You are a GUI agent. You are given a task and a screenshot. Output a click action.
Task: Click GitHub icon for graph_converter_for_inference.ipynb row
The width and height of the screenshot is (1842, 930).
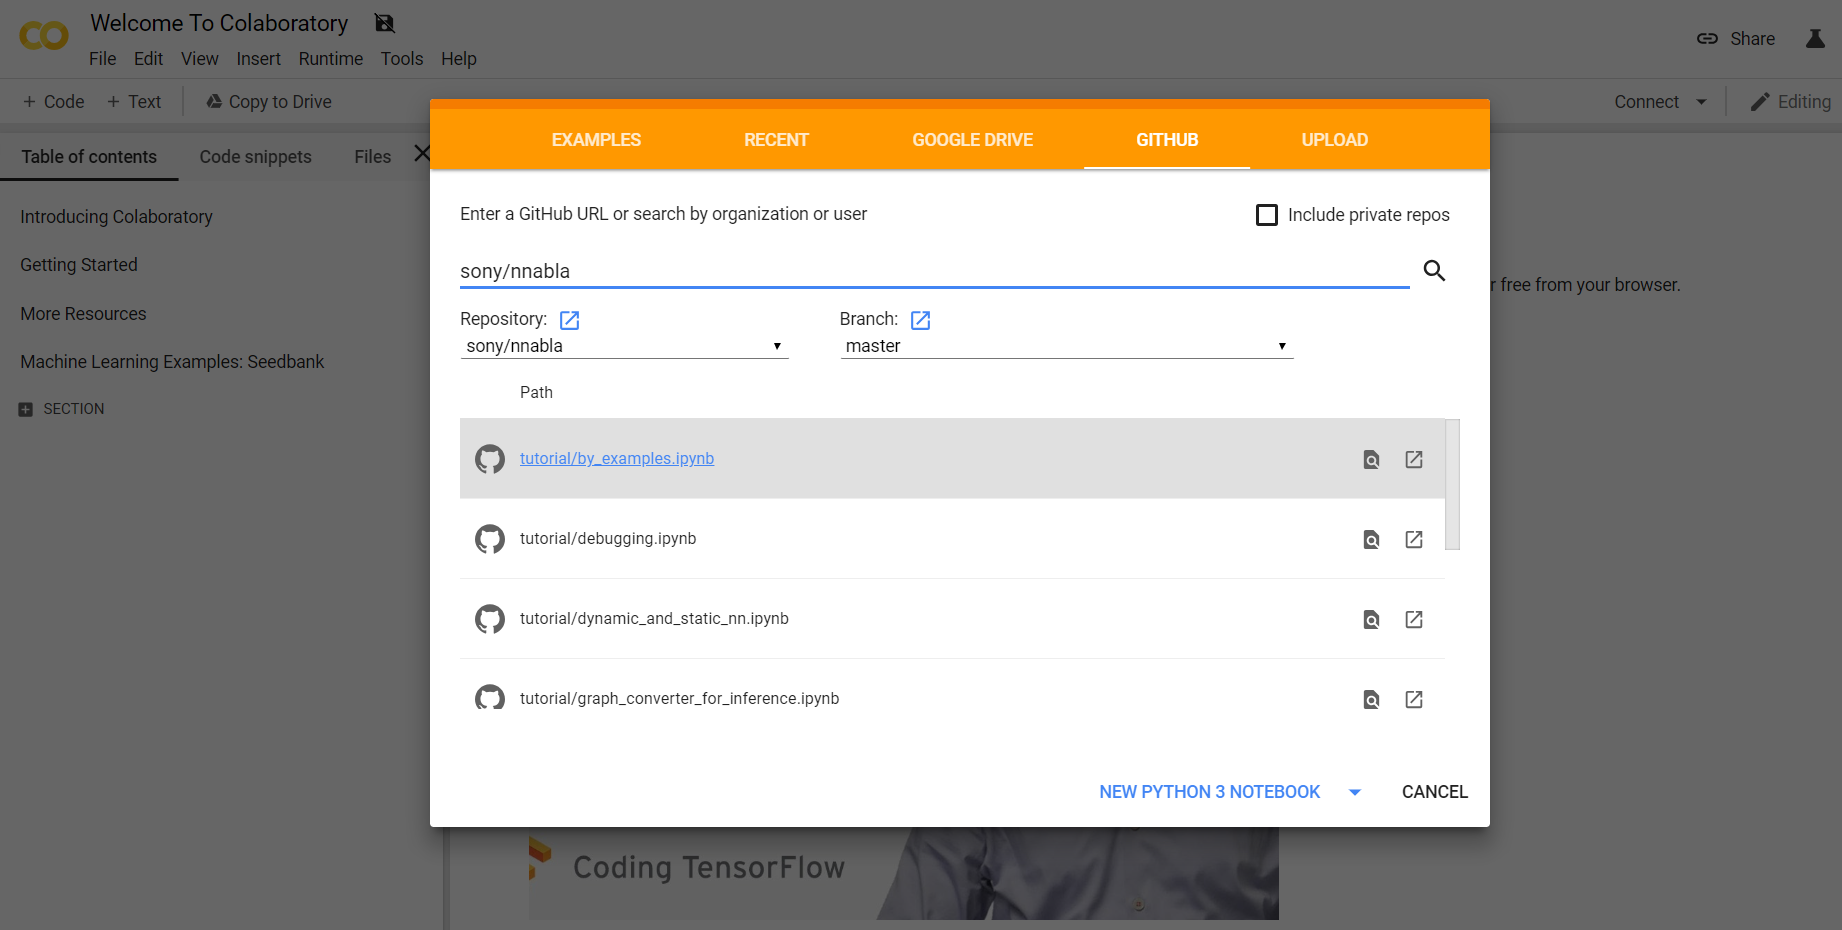click(x=490, y=697)
